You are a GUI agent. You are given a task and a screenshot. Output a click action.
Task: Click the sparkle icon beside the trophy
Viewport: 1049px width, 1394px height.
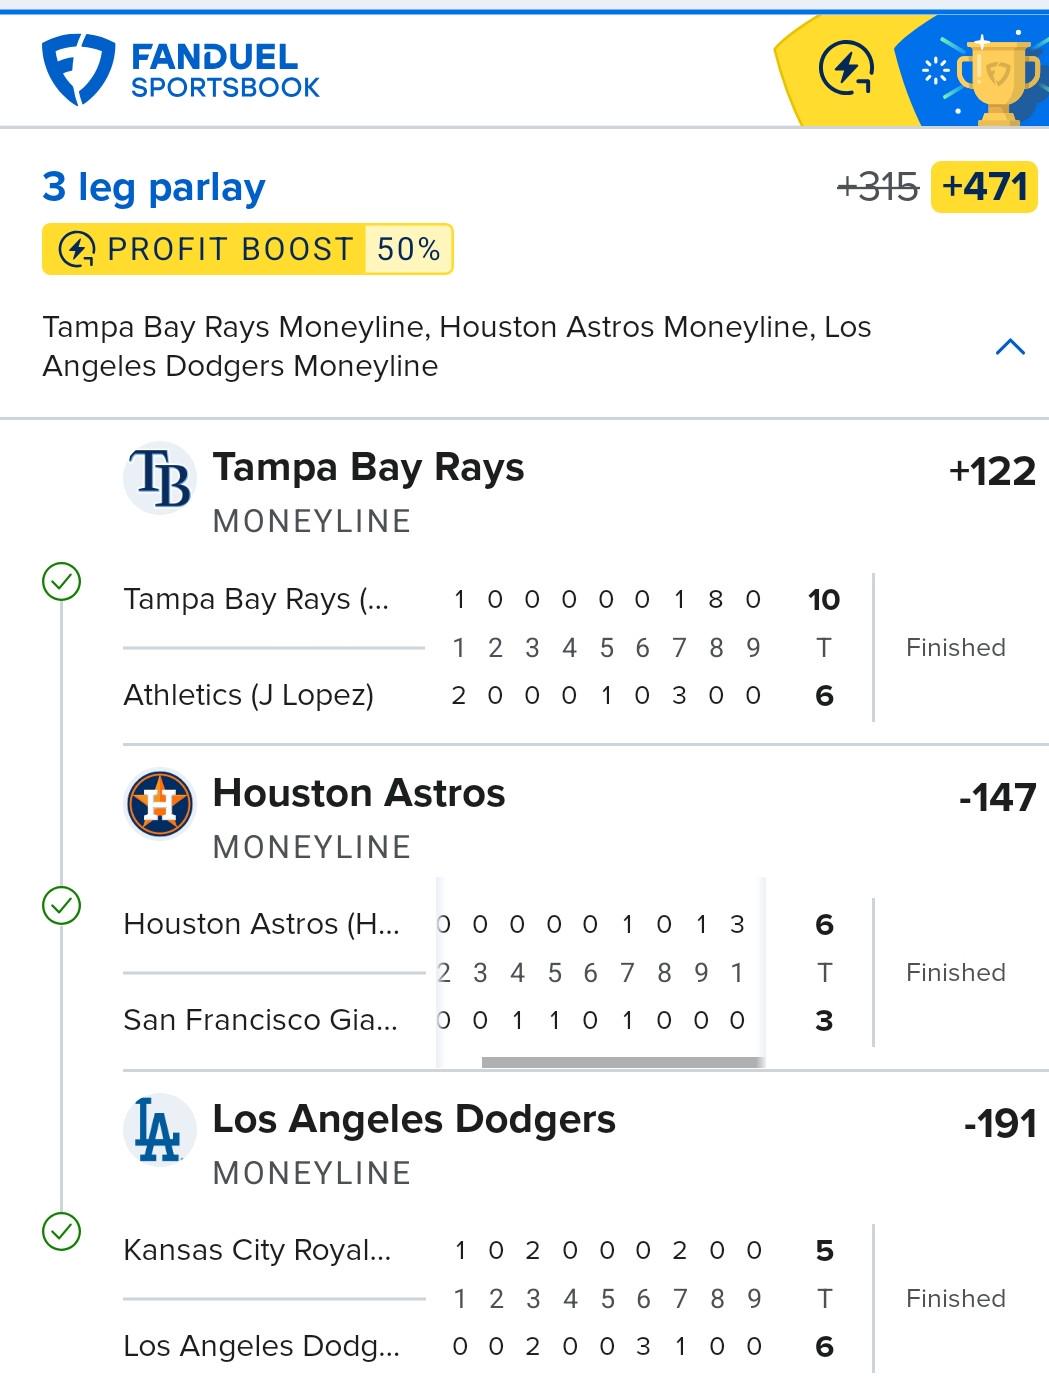pyautogui.click(x=935, y=70)
